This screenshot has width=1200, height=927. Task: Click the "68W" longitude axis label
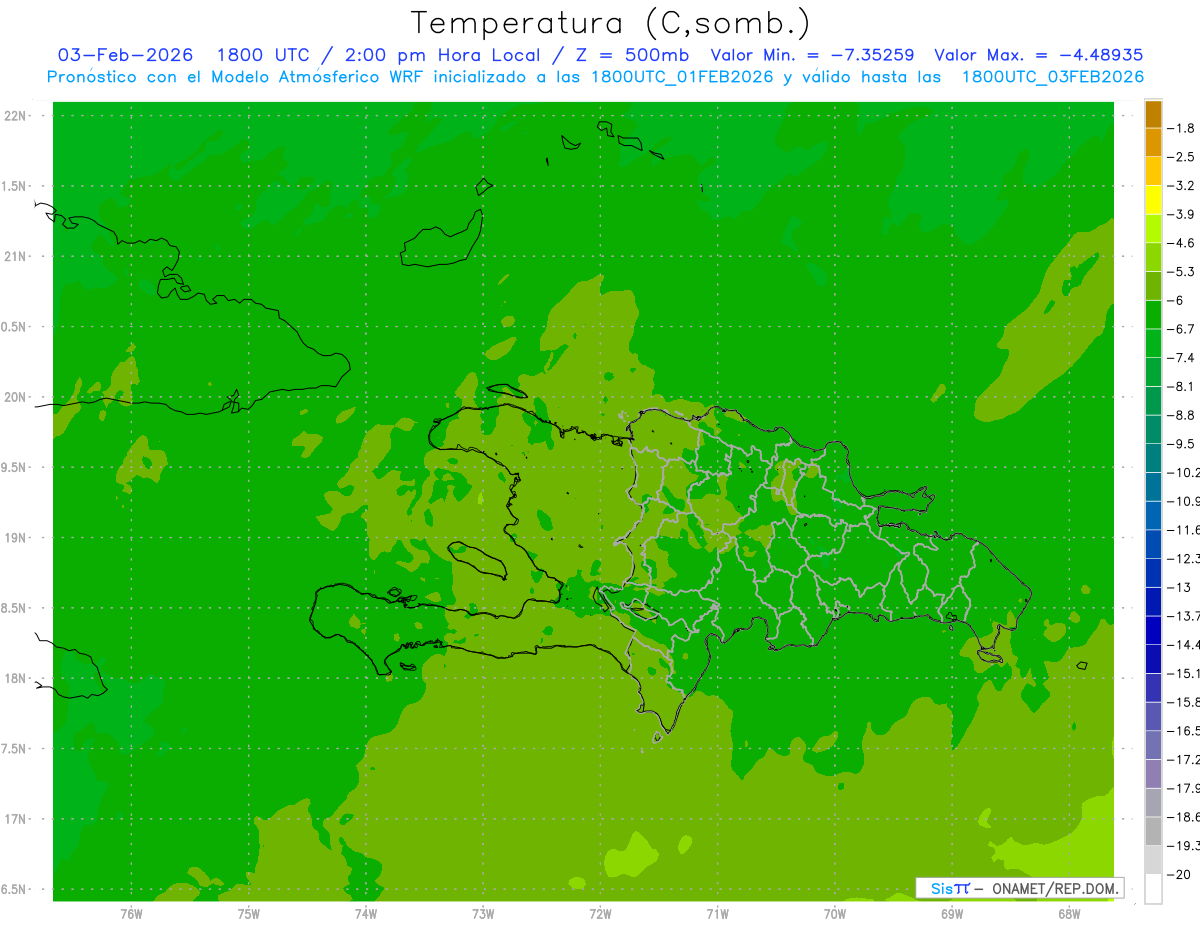click(1068, 914)
